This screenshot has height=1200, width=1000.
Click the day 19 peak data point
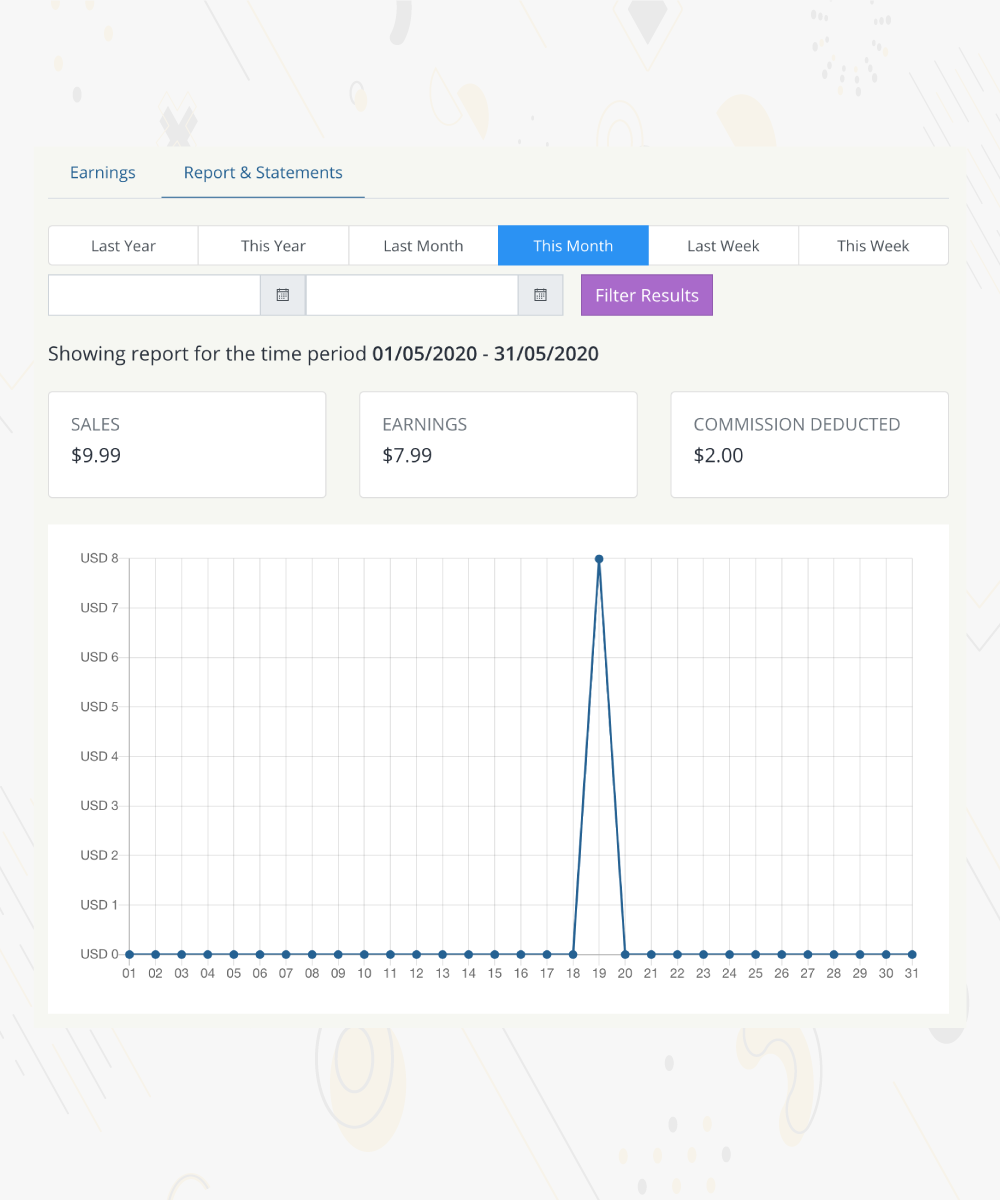coord(599,559)
